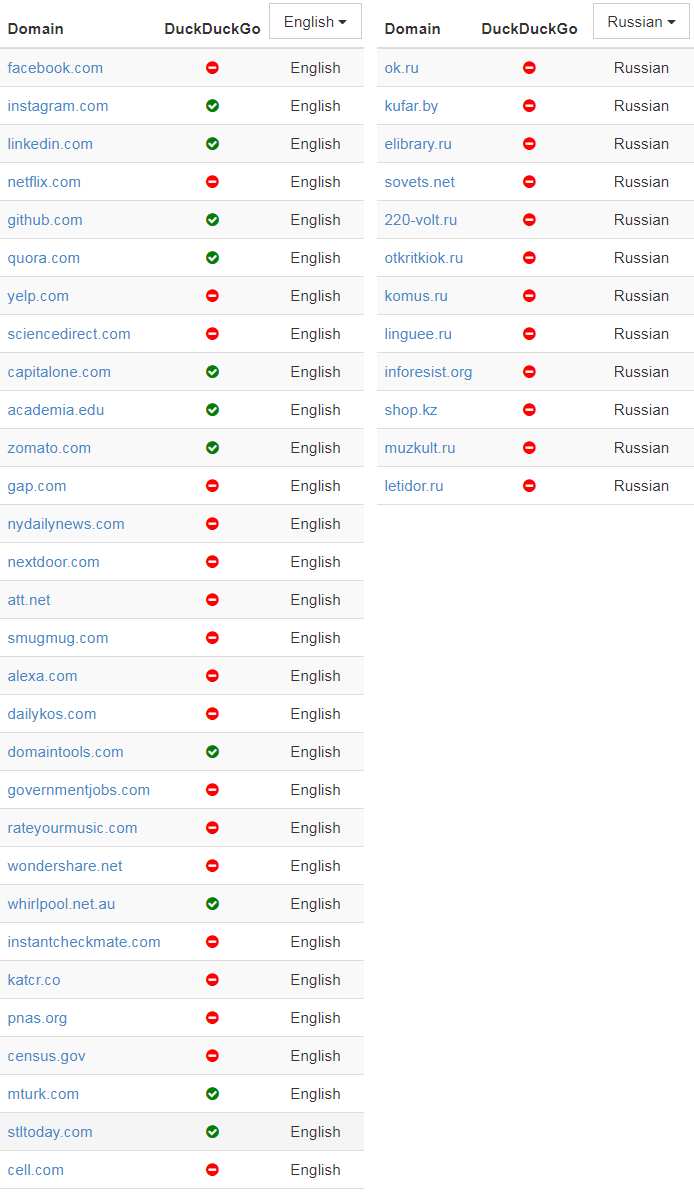Click the DuckDuckGo column header
Image resolution: width=694 pixels, height=1194 pixels.
click(x=212, y=29)
